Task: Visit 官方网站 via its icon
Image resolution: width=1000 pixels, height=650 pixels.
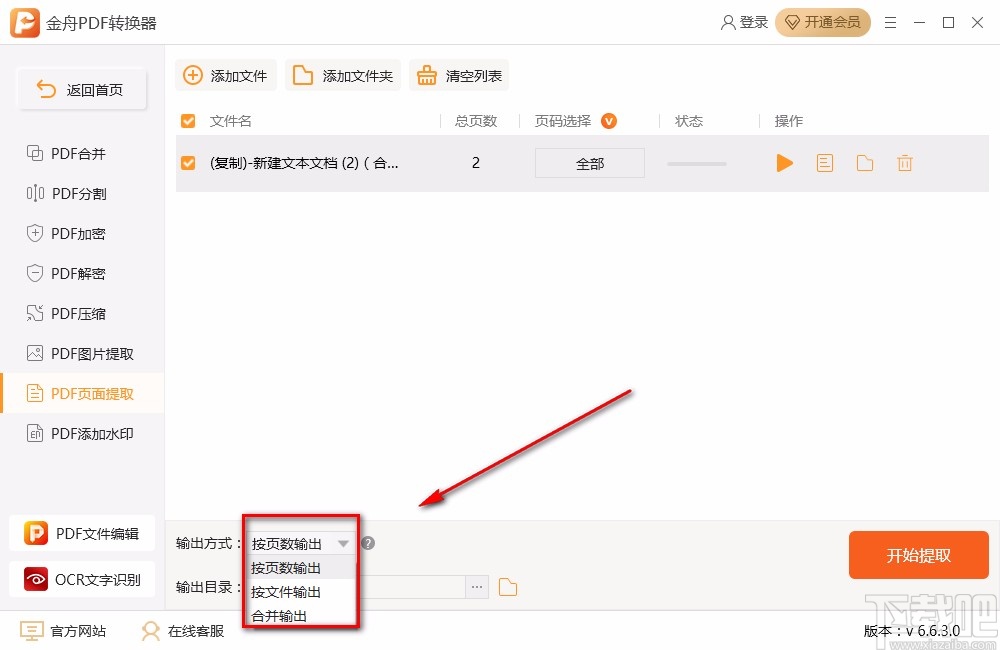Action: pos(30,631)
